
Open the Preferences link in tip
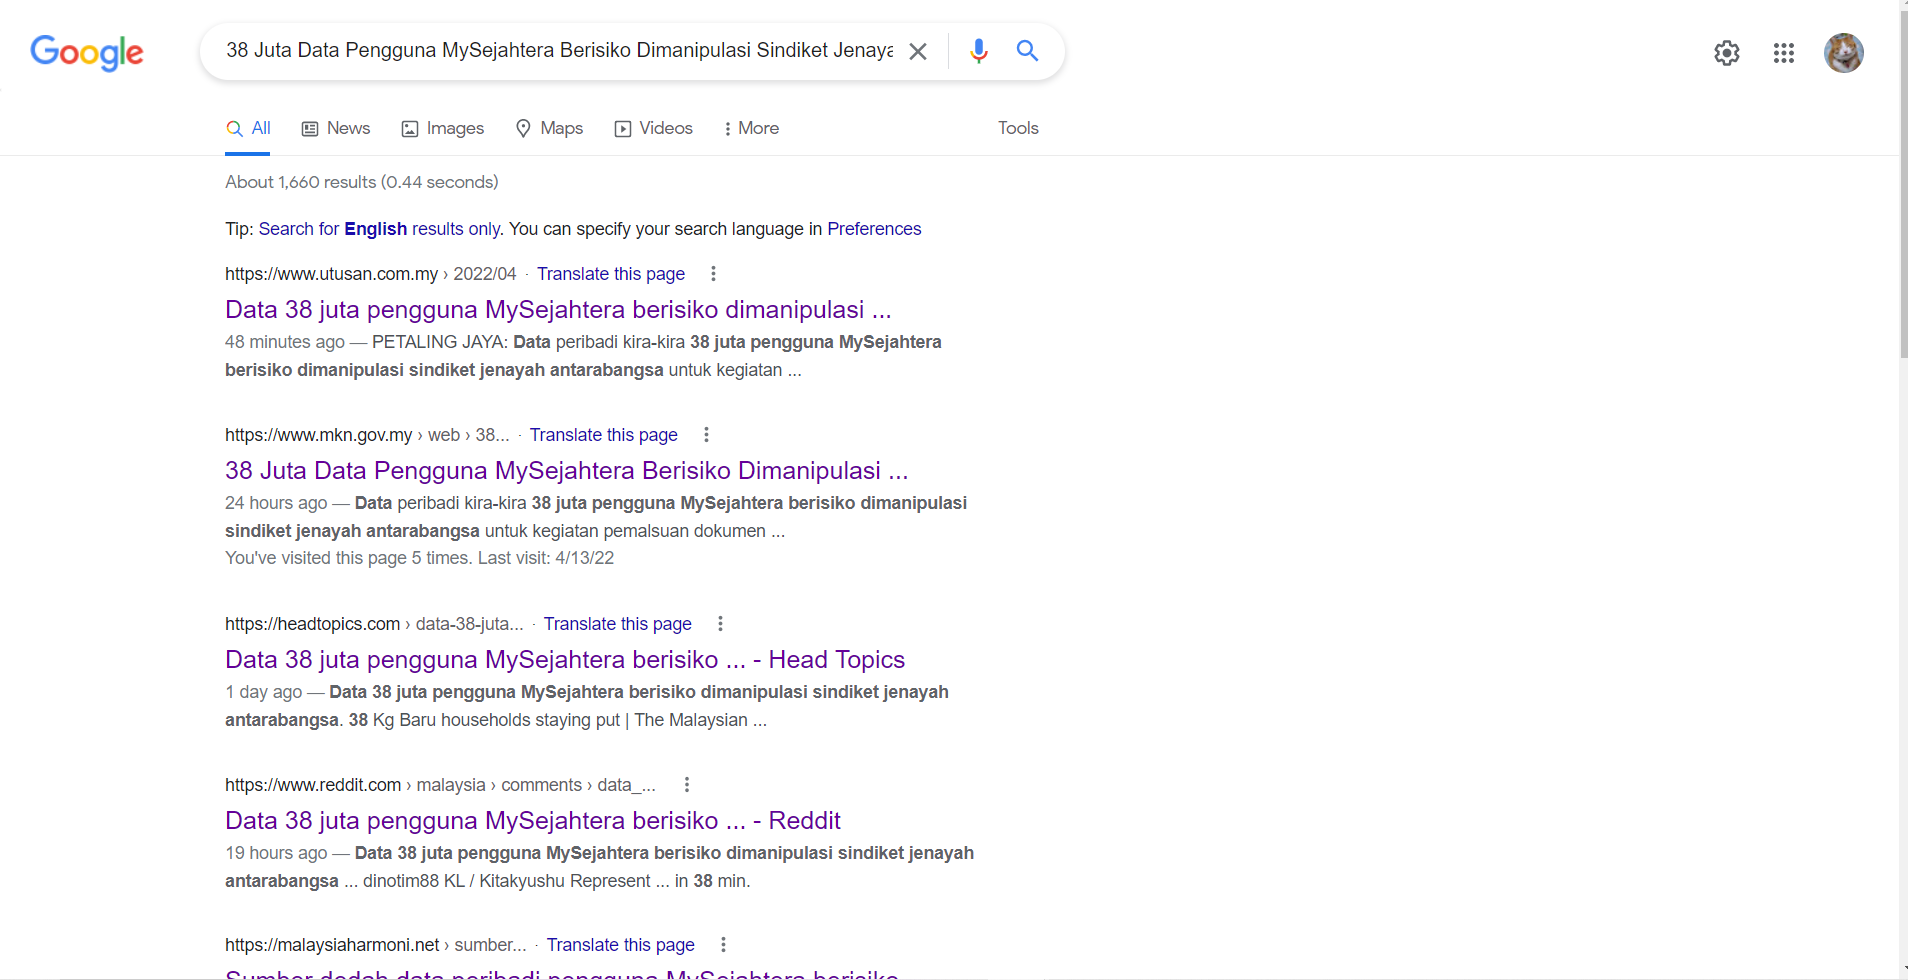coord(873,229)
